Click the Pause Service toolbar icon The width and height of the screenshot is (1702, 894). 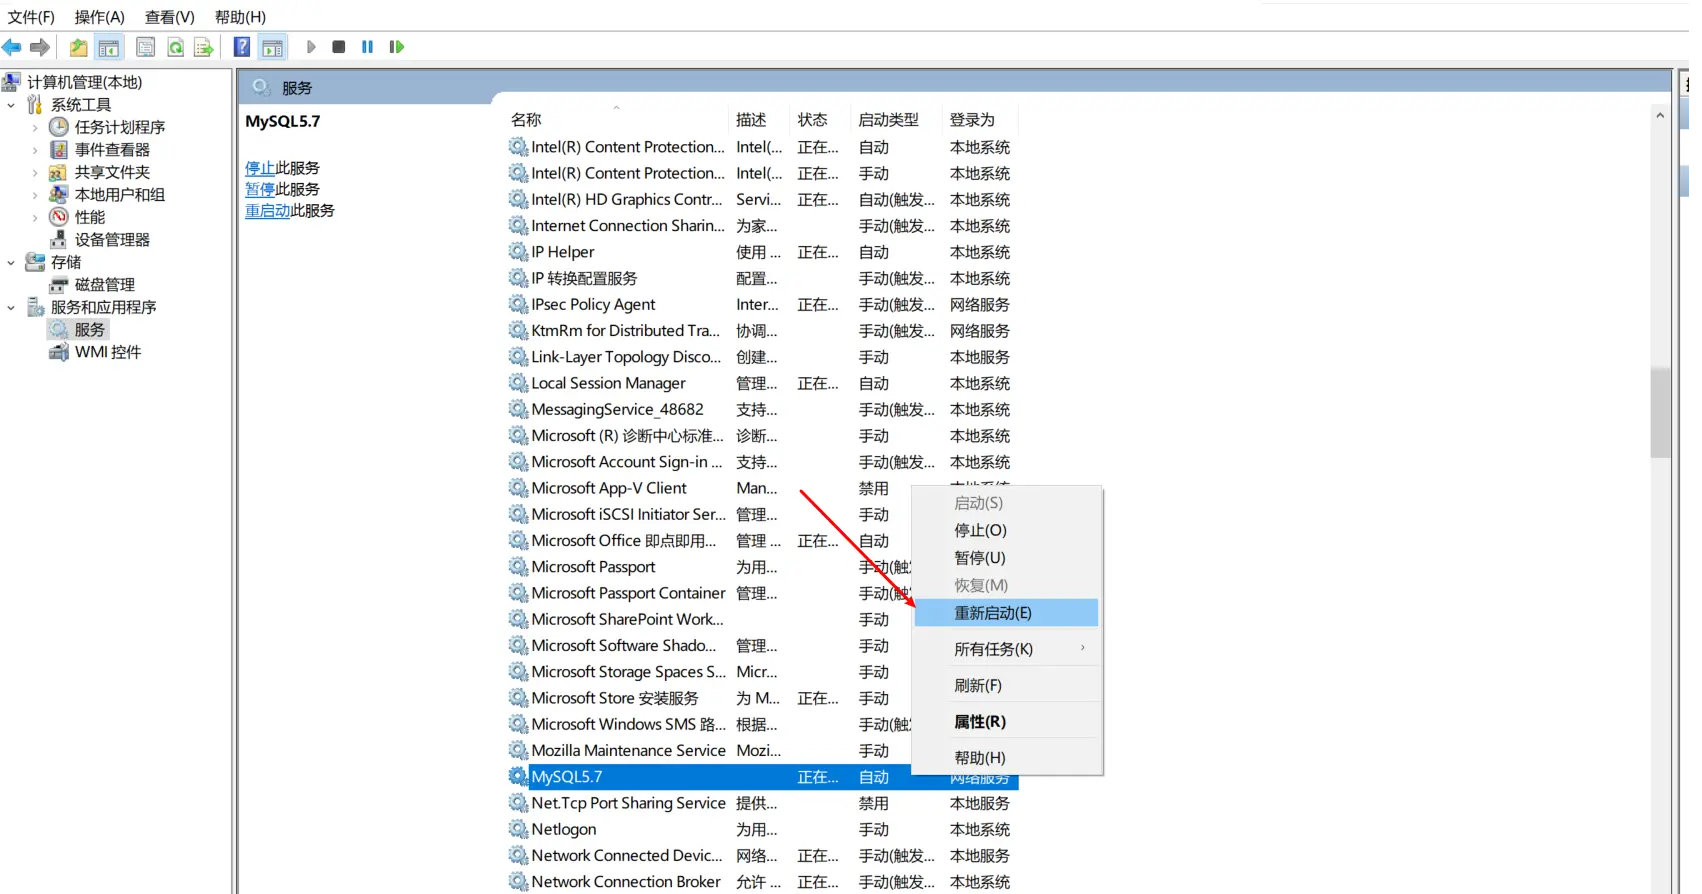point(367,47)
